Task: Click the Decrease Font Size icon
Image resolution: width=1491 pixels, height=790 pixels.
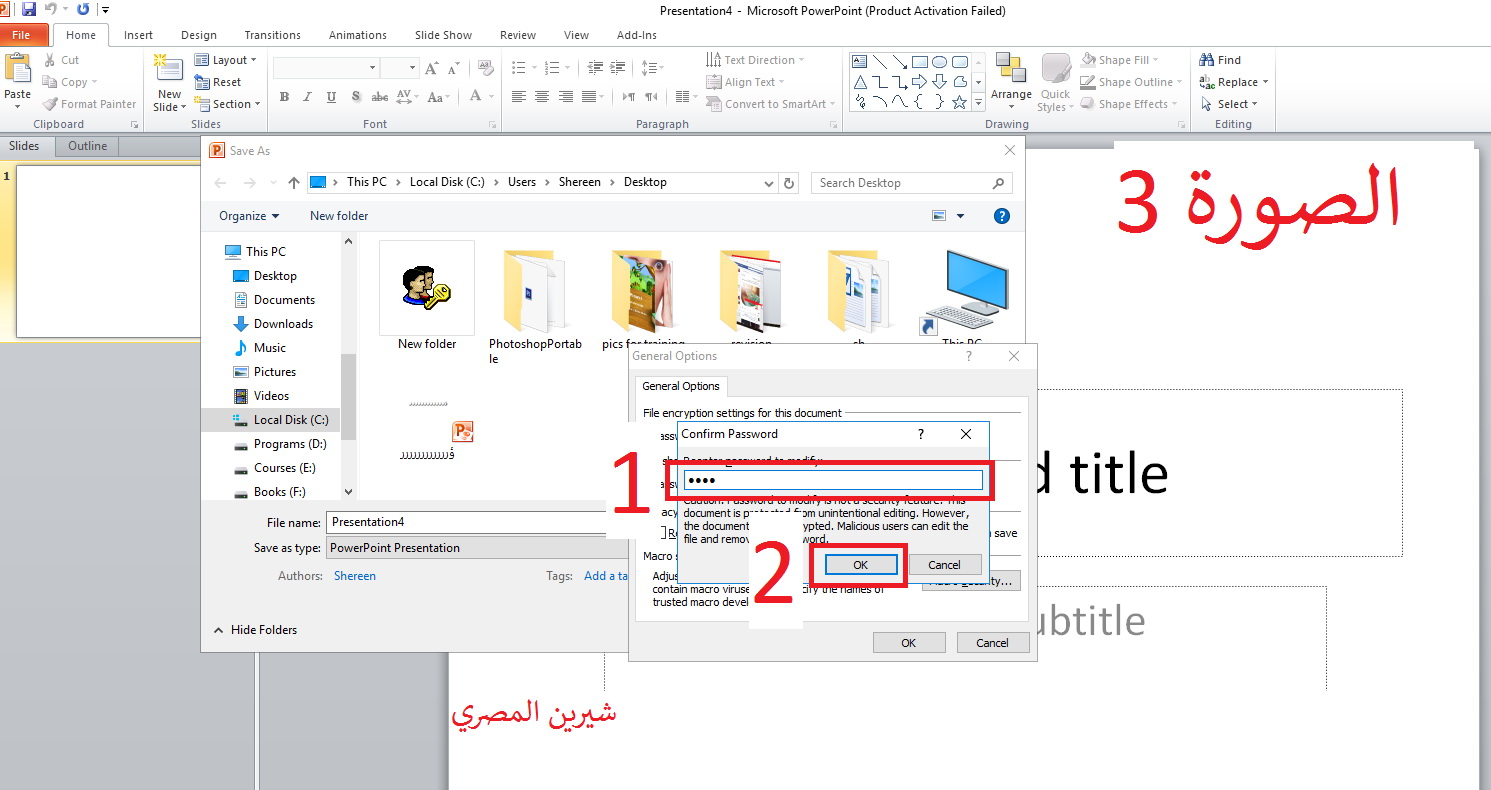Action: 453,68
